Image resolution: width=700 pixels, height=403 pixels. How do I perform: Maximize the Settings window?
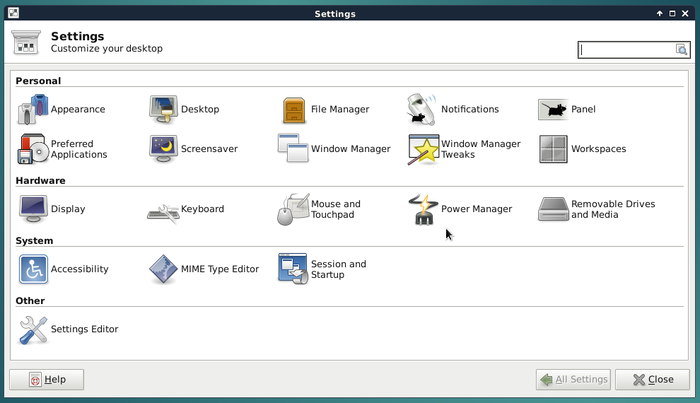[672, 13]
